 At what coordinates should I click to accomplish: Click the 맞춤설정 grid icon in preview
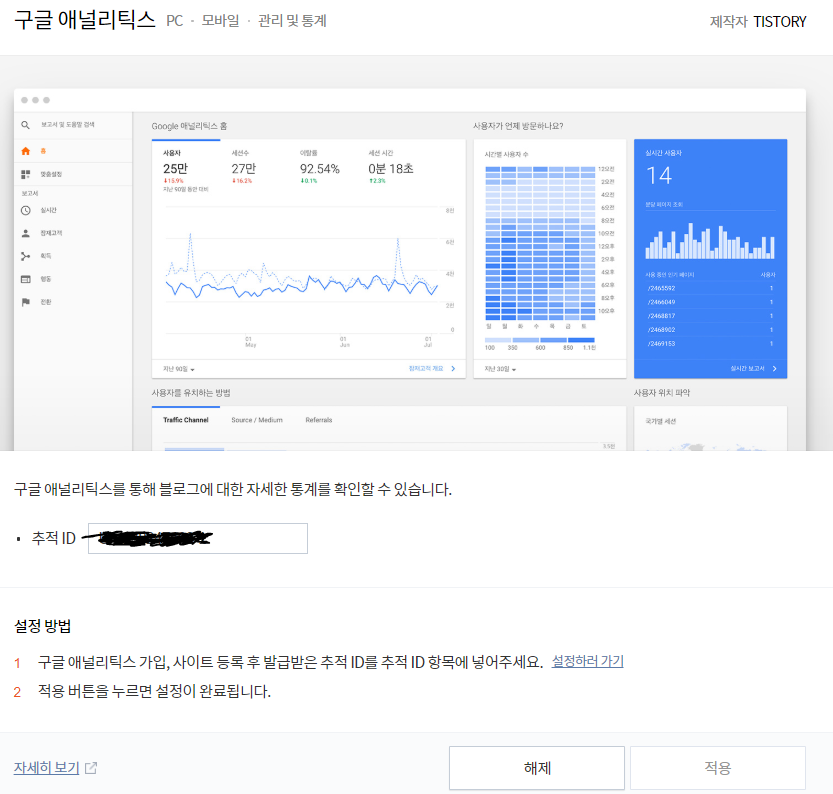[26, 174]
